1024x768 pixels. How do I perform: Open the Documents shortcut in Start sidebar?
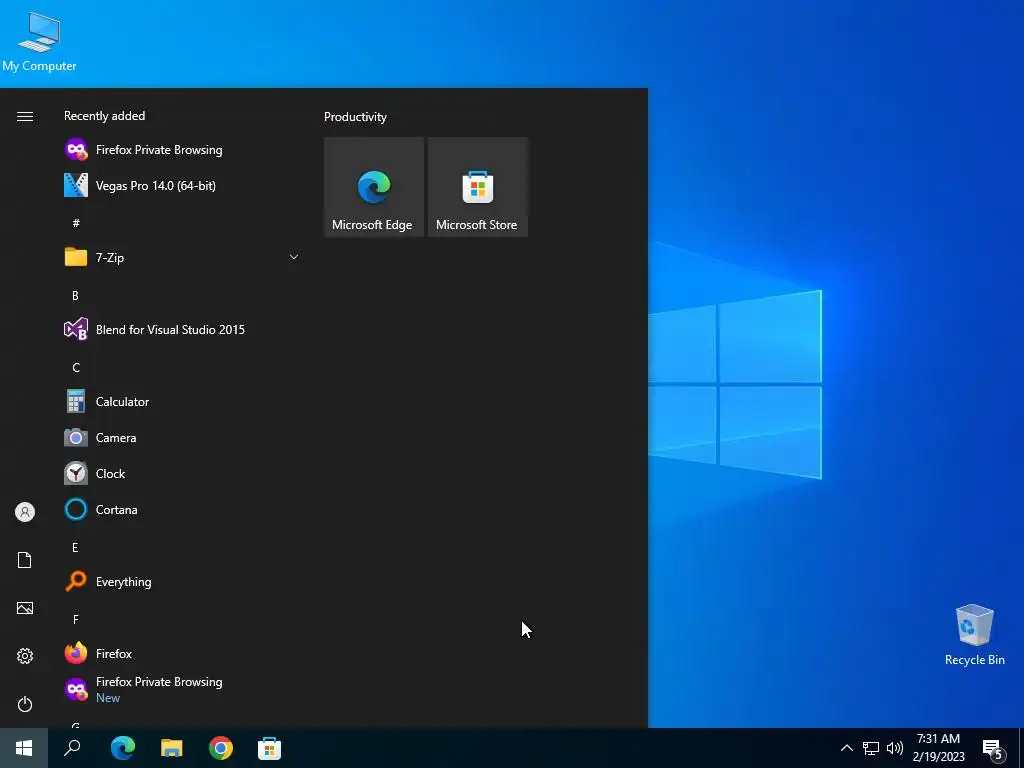click(x=25, y=560)
